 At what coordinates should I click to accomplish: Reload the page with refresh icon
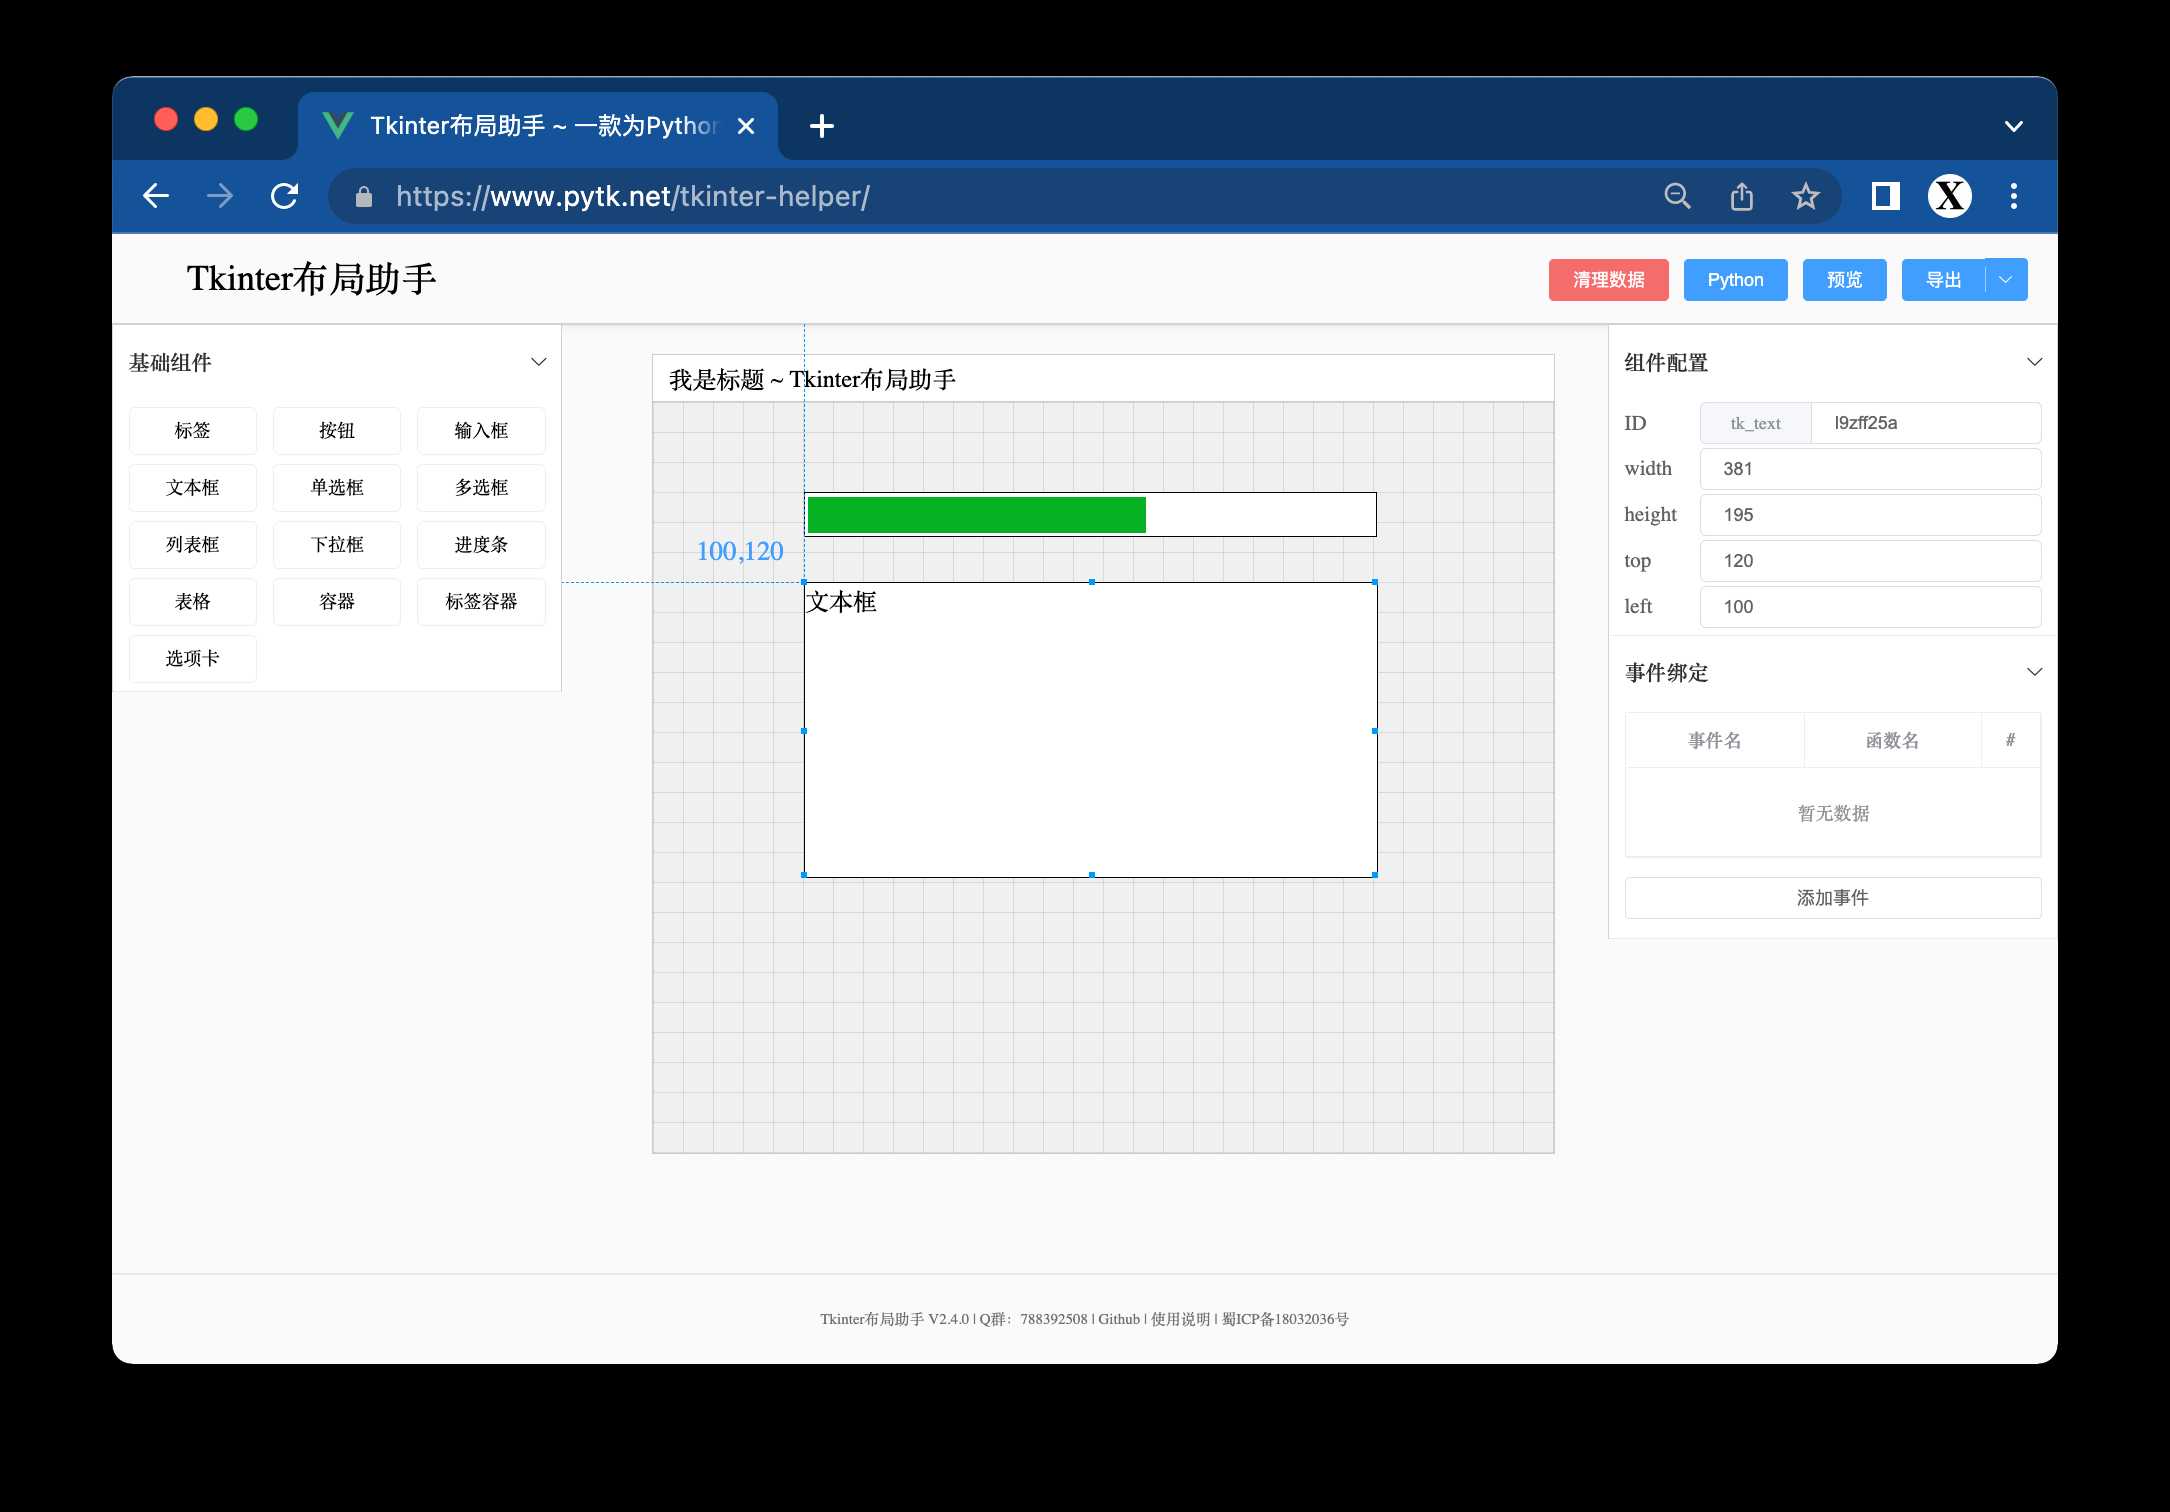285,196
